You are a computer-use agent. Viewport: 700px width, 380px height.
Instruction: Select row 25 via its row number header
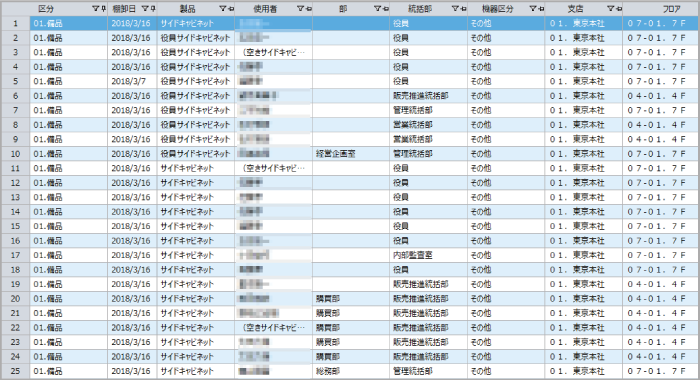(x=16, y=371)
